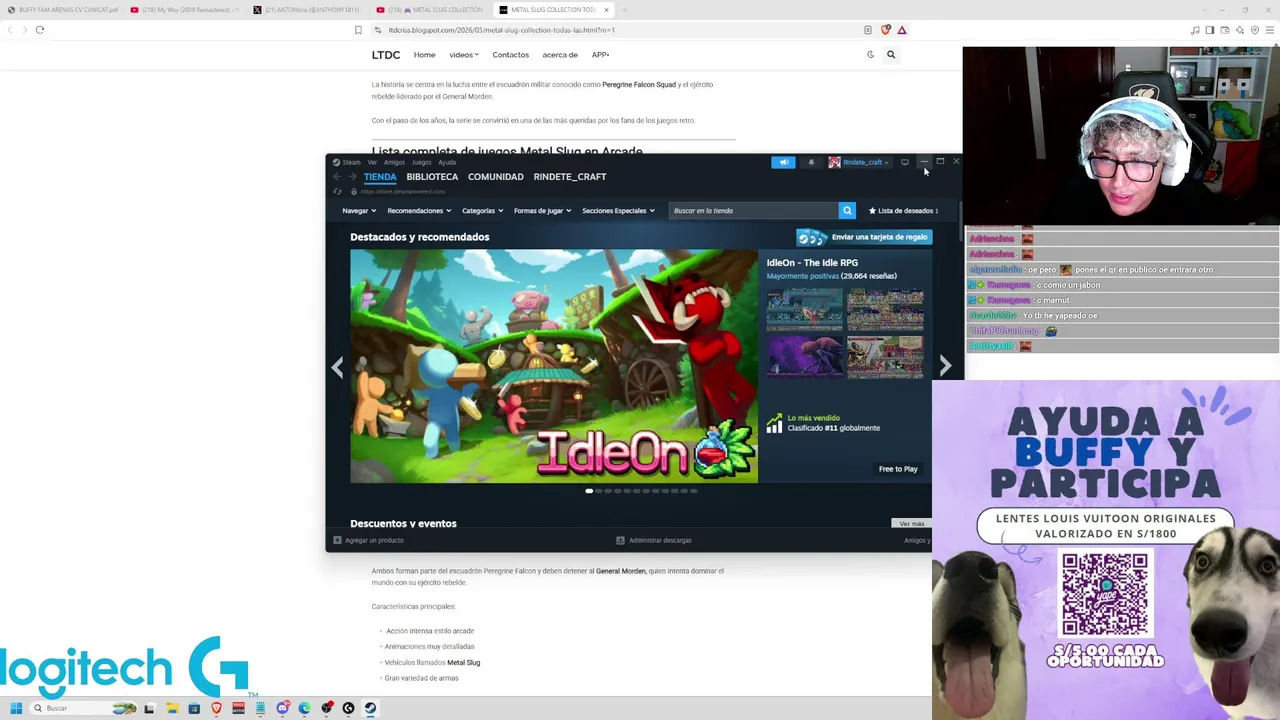Toggle dark mode on the LTDC blog
The width and height of the screenshot is (1280, 720).
coord(870,55)
